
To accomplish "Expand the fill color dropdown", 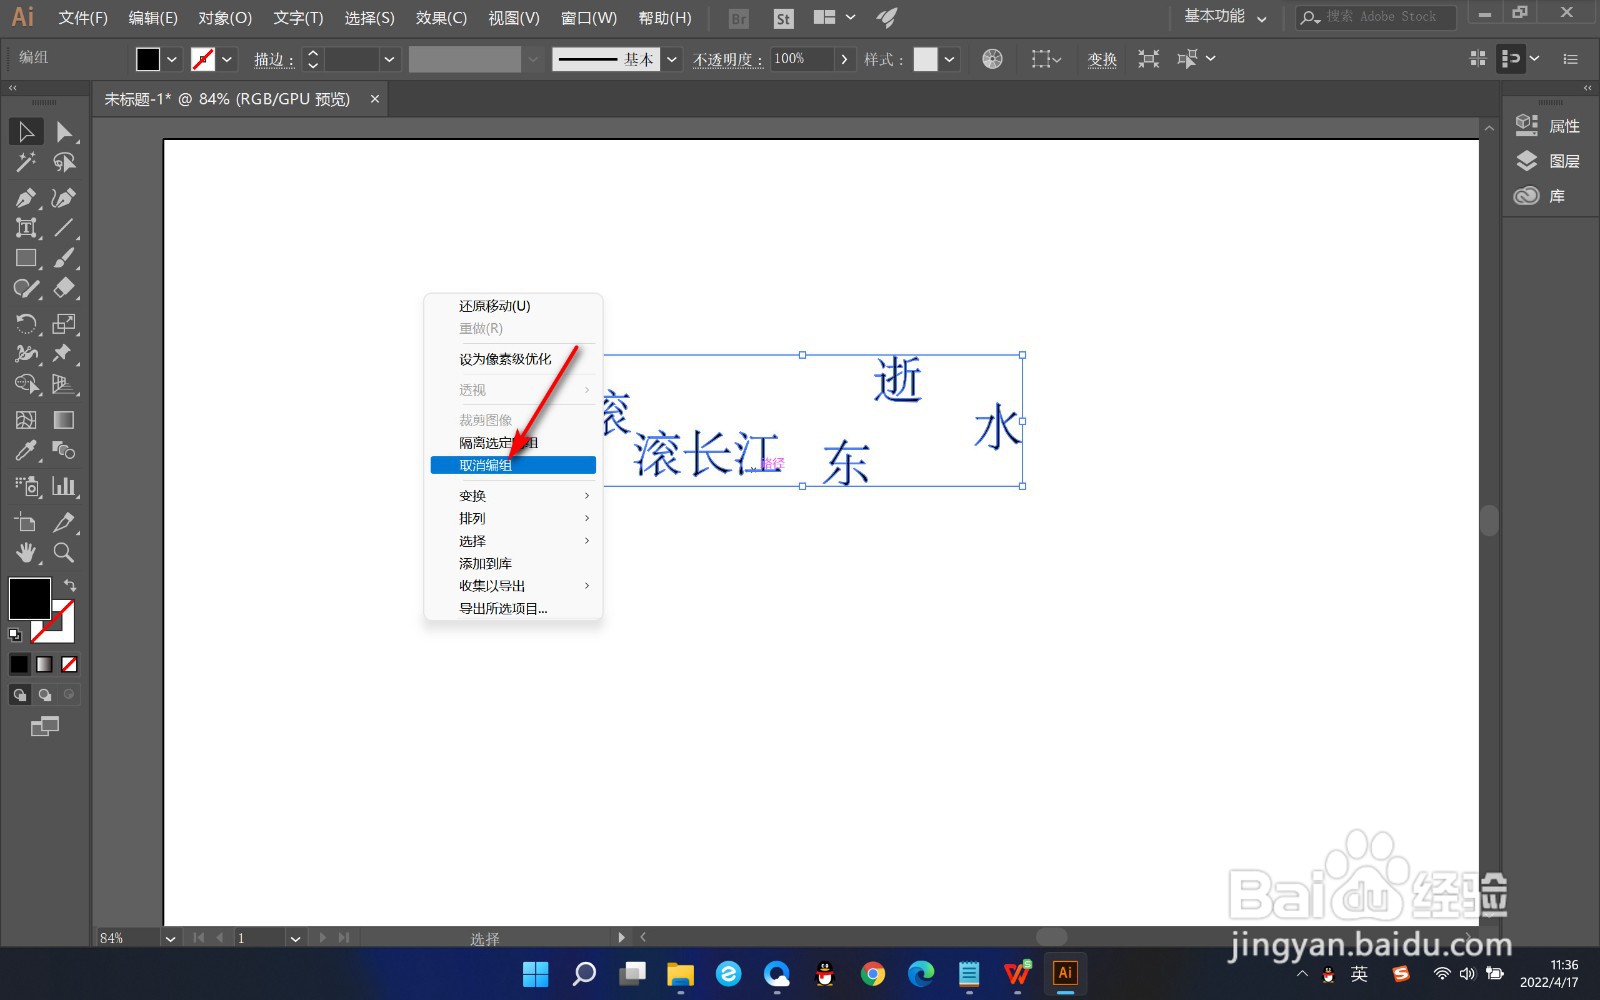I will (172, 59).
